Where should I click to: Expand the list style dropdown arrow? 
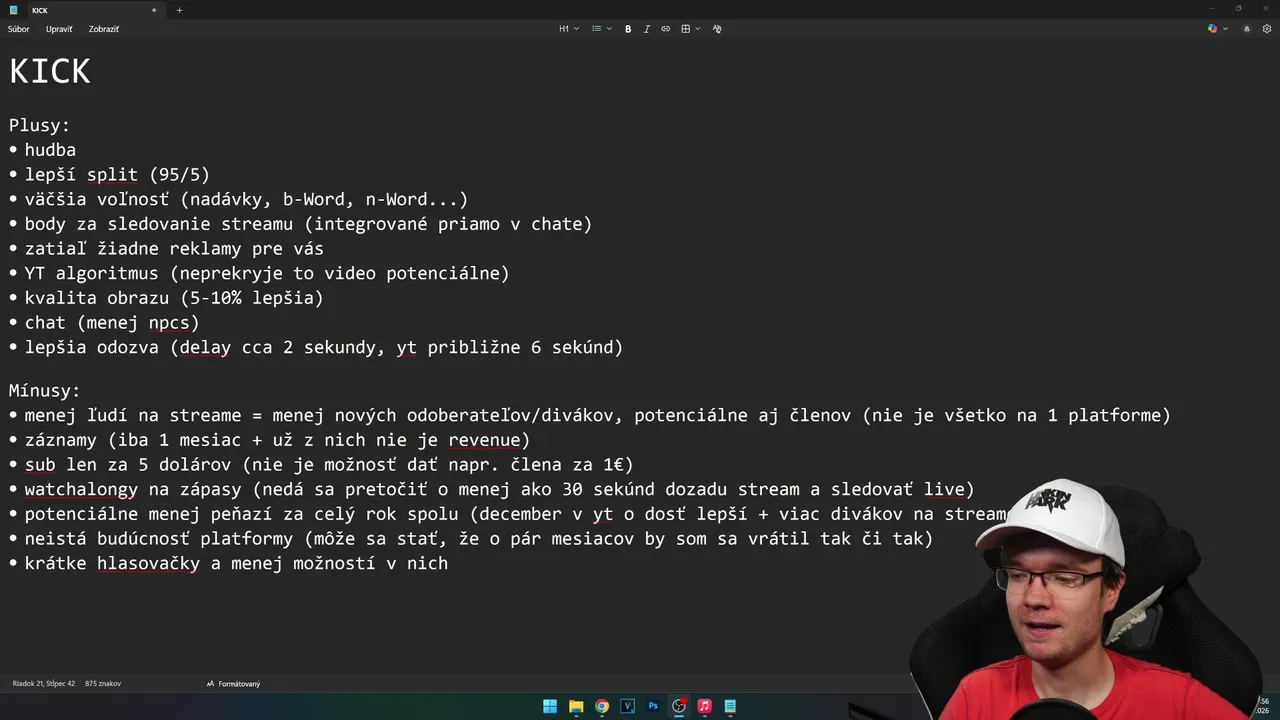(x=608, y=29)
